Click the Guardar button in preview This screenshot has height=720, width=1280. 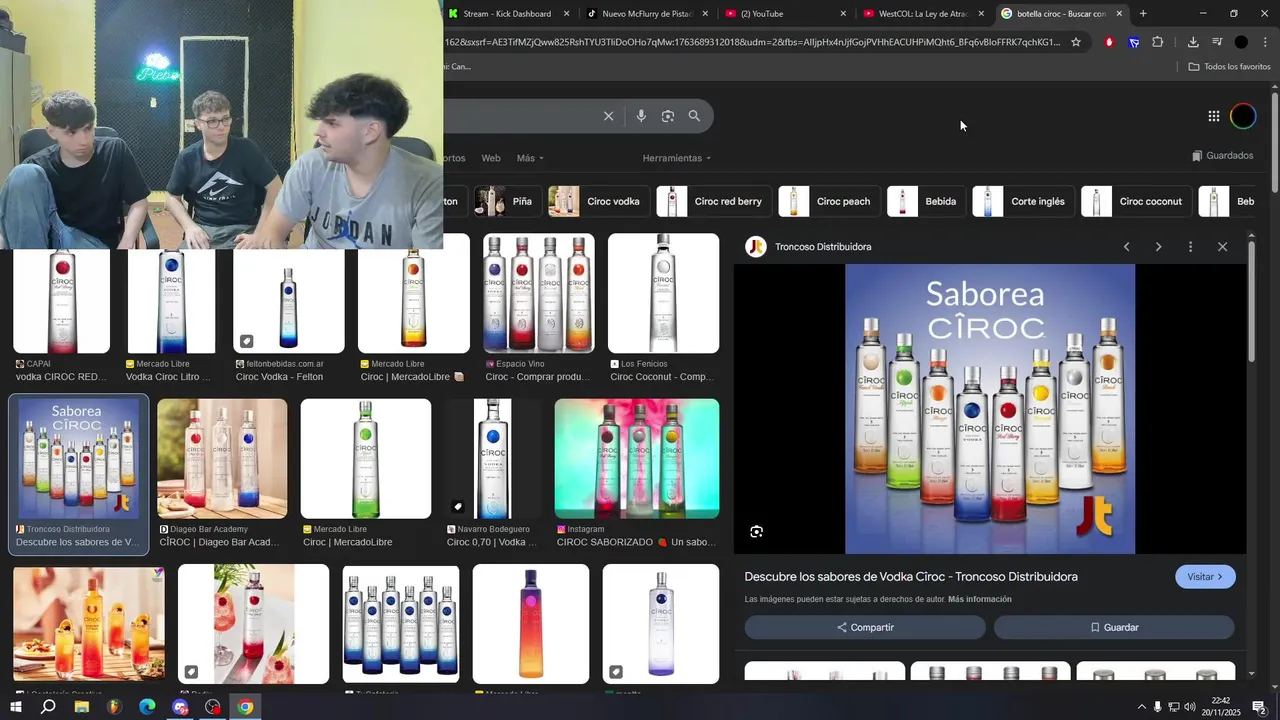[1114, 627]
